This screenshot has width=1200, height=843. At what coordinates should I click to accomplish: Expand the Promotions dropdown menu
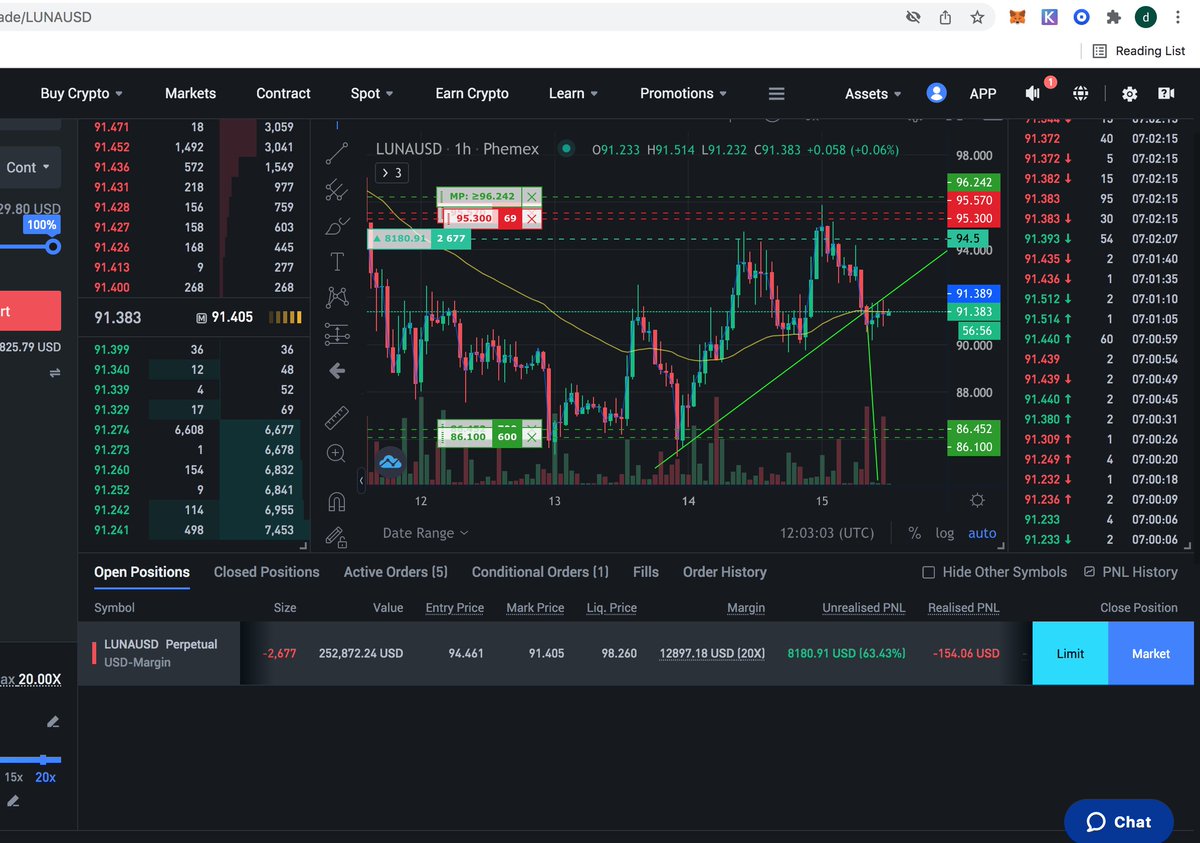683,93
